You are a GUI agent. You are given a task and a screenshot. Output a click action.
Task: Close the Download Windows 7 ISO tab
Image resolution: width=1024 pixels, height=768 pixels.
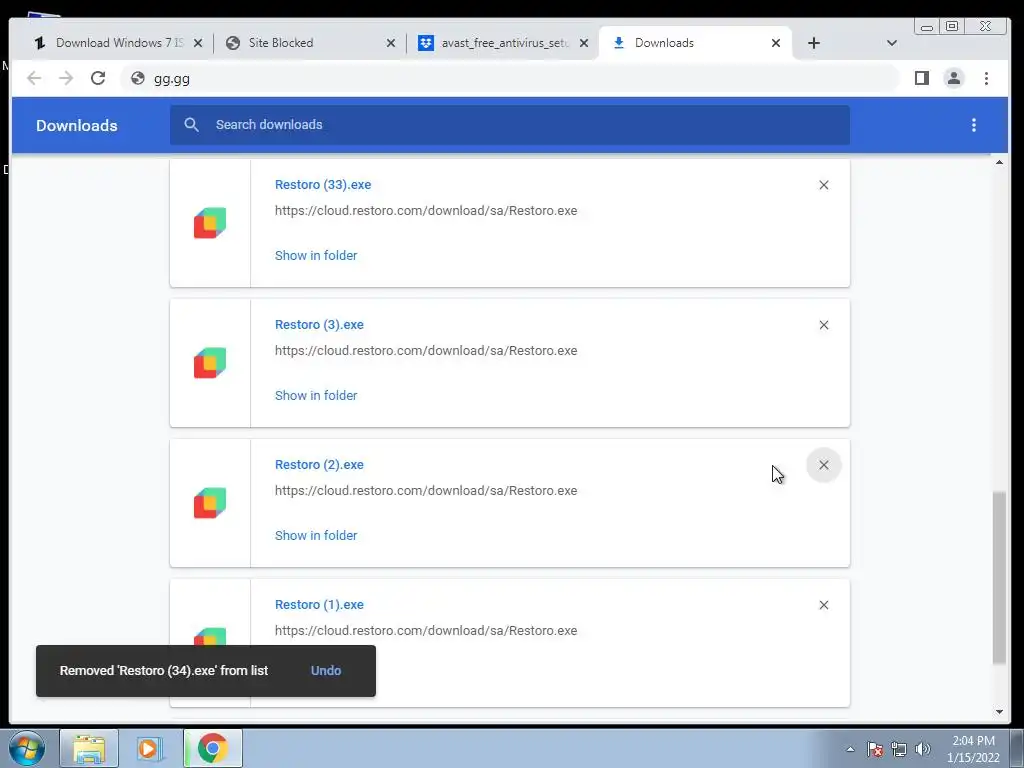tap(198, 43)
